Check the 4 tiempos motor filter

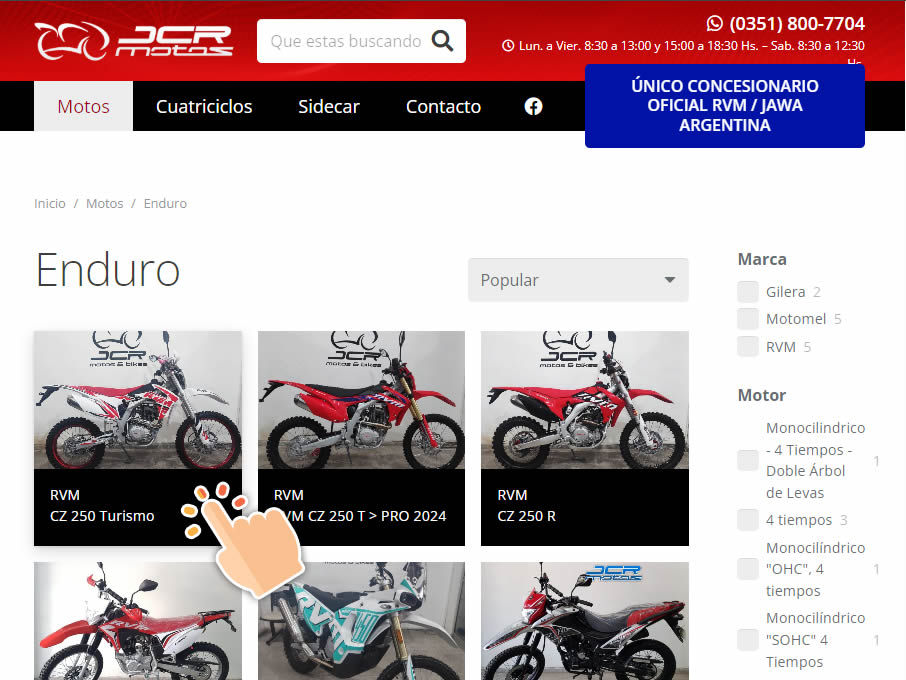[748, 520]
